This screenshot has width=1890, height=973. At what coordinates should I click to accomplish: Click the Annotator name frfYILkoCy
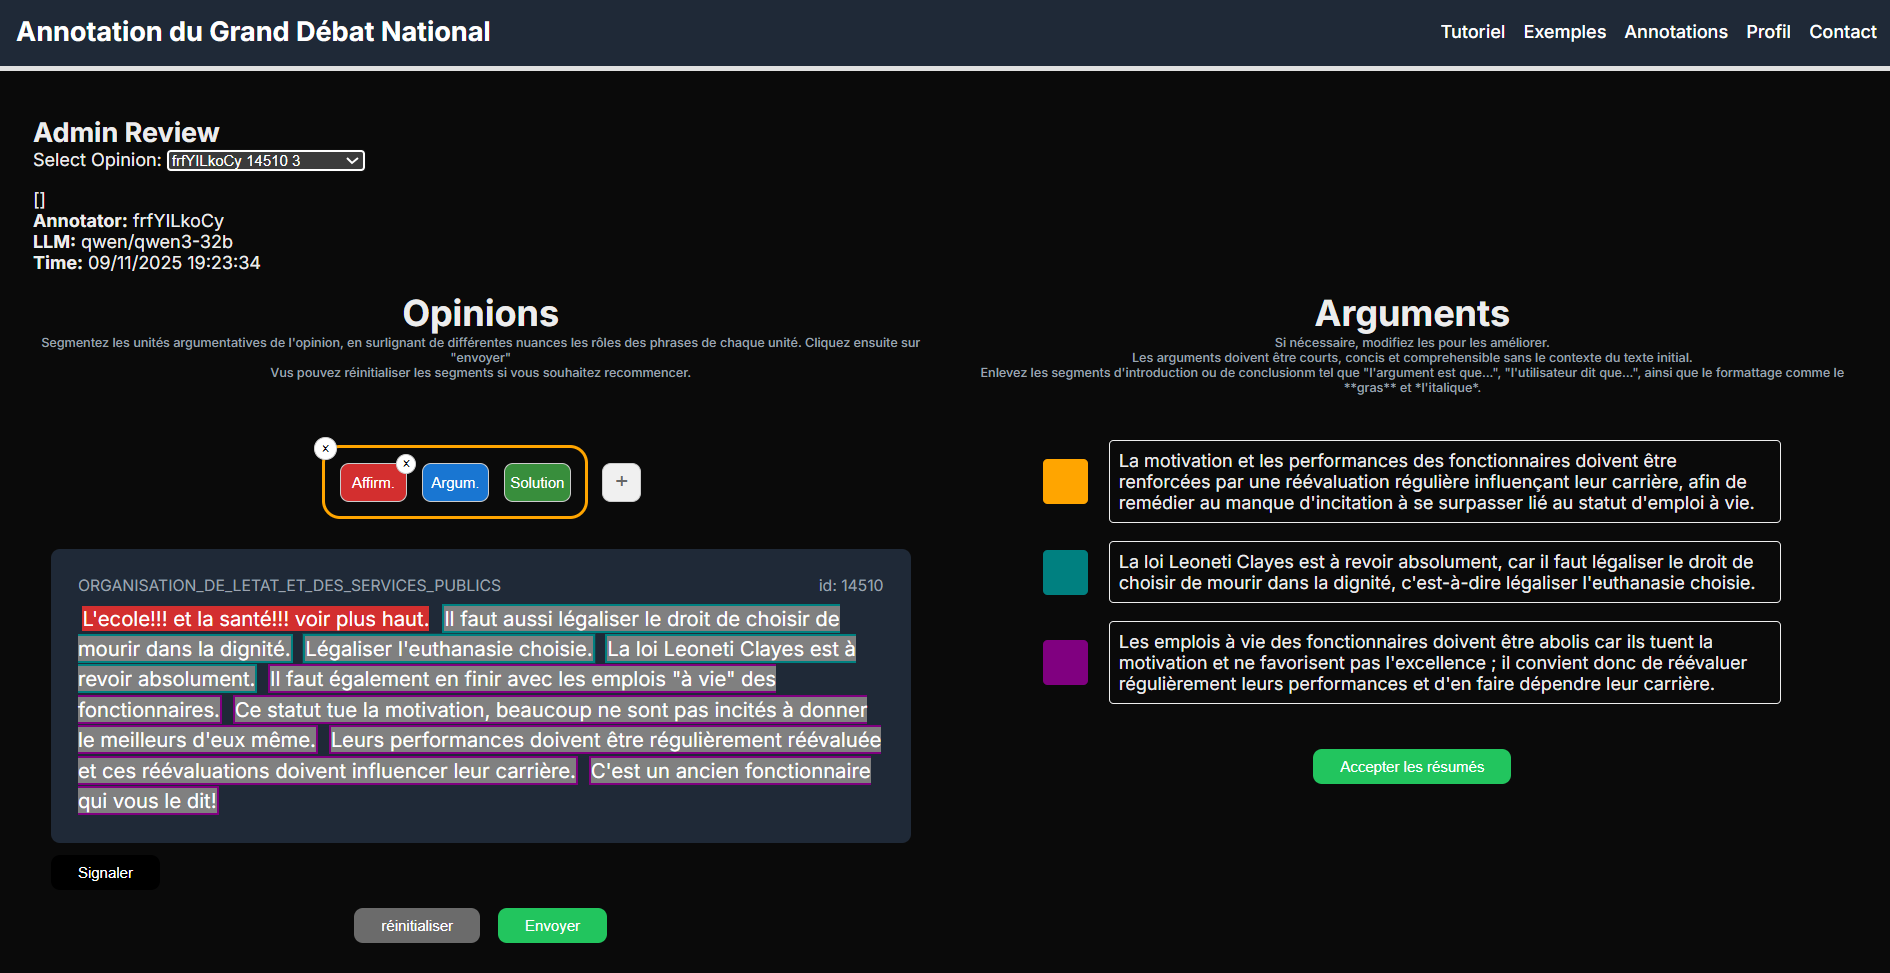tap(178, 221)
